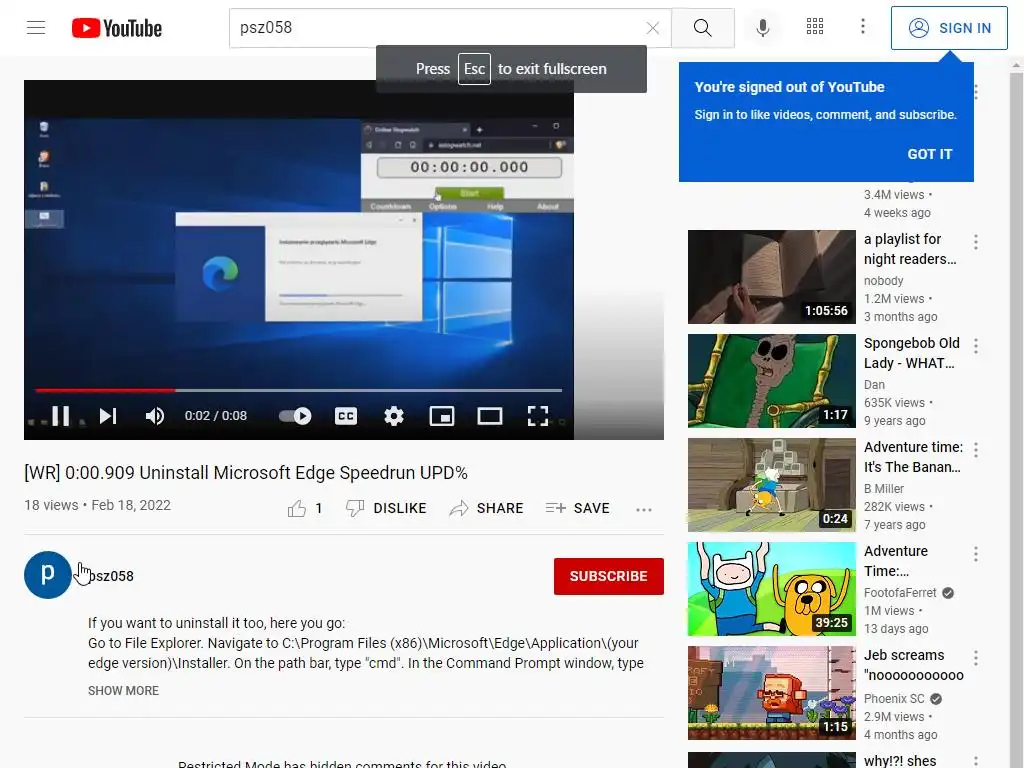Click the title 'Spongebob Old Lady - WHAT…'
This screenshot has height=768, width=1024.
click(912, 353)
